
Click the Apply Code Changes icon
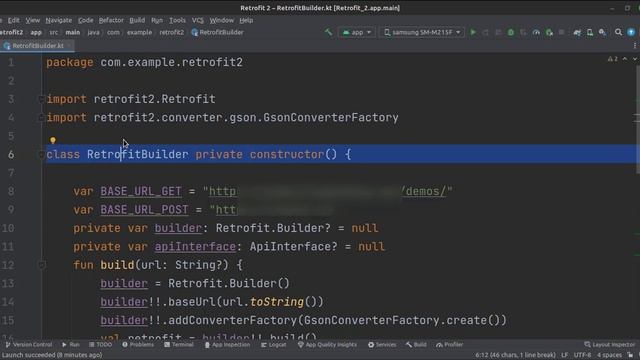(x=498, y=32)
